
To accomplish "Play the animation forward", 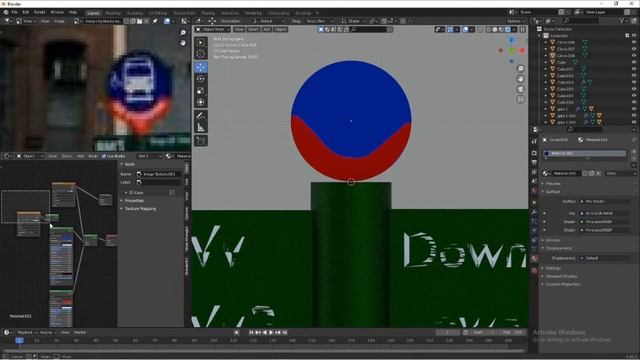I will 271,333.
